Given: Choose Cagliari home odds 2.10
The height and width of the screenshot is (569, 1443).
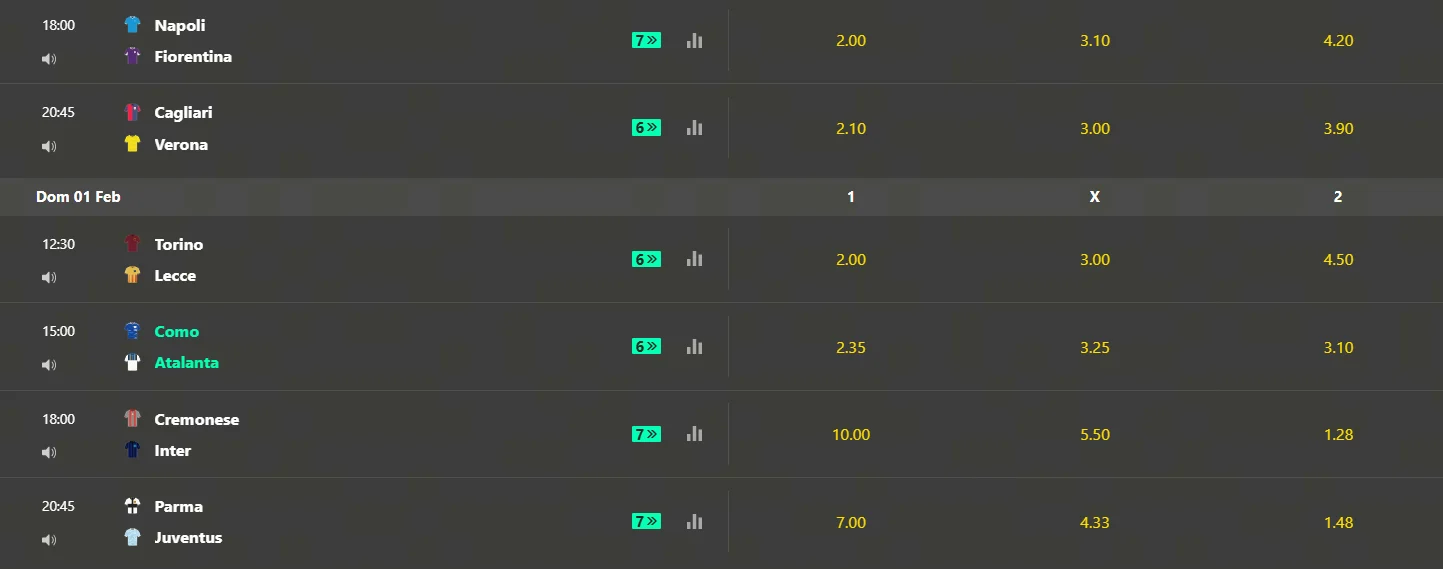Looking at the screenshot, I should 850,129.
